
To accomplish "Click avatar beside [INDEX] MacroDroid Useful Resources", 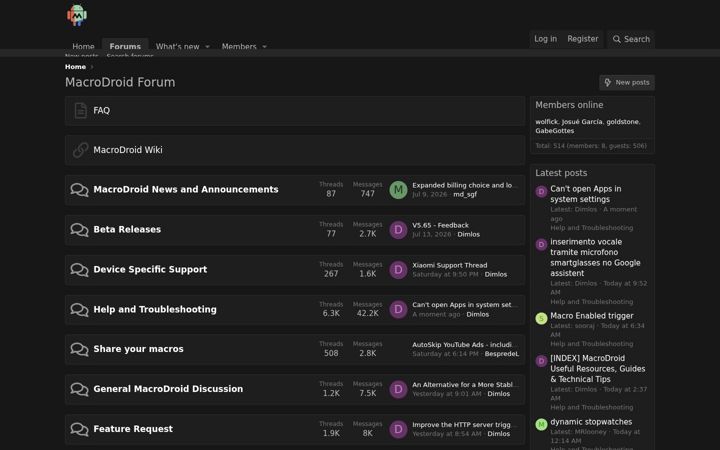I will (541, 361).
